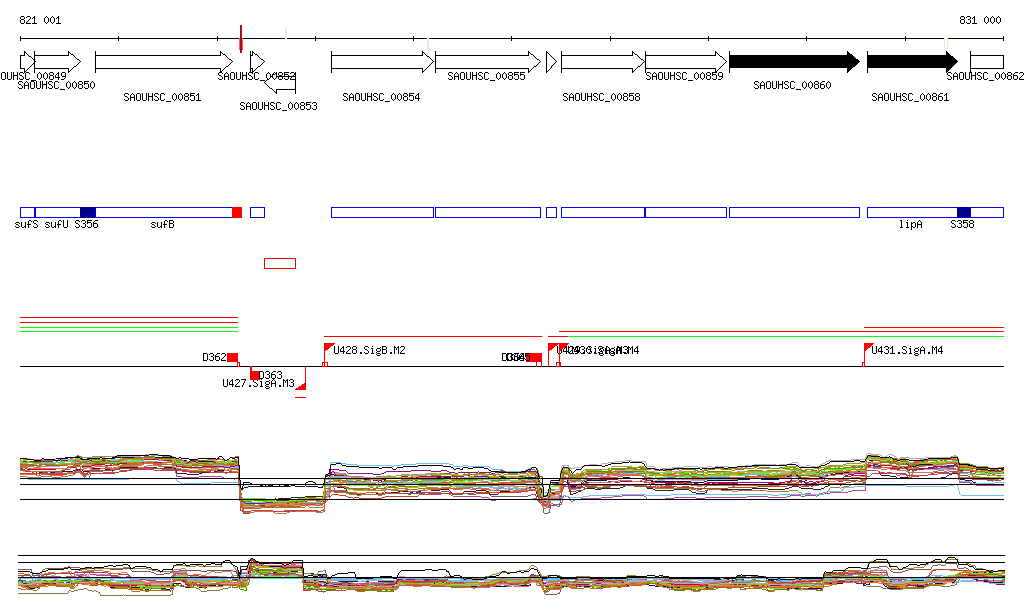This screenshot has height=611, width=1024.
Task: Click the sufB blue segment box
Action: pos(164,212)
